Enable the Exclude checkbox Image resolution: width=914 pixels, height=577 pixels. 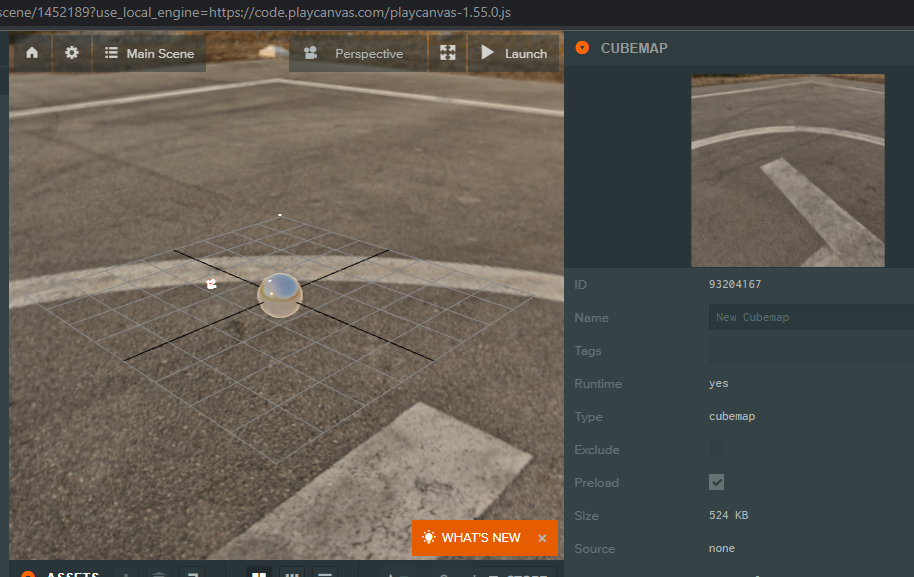click(716, 449)
